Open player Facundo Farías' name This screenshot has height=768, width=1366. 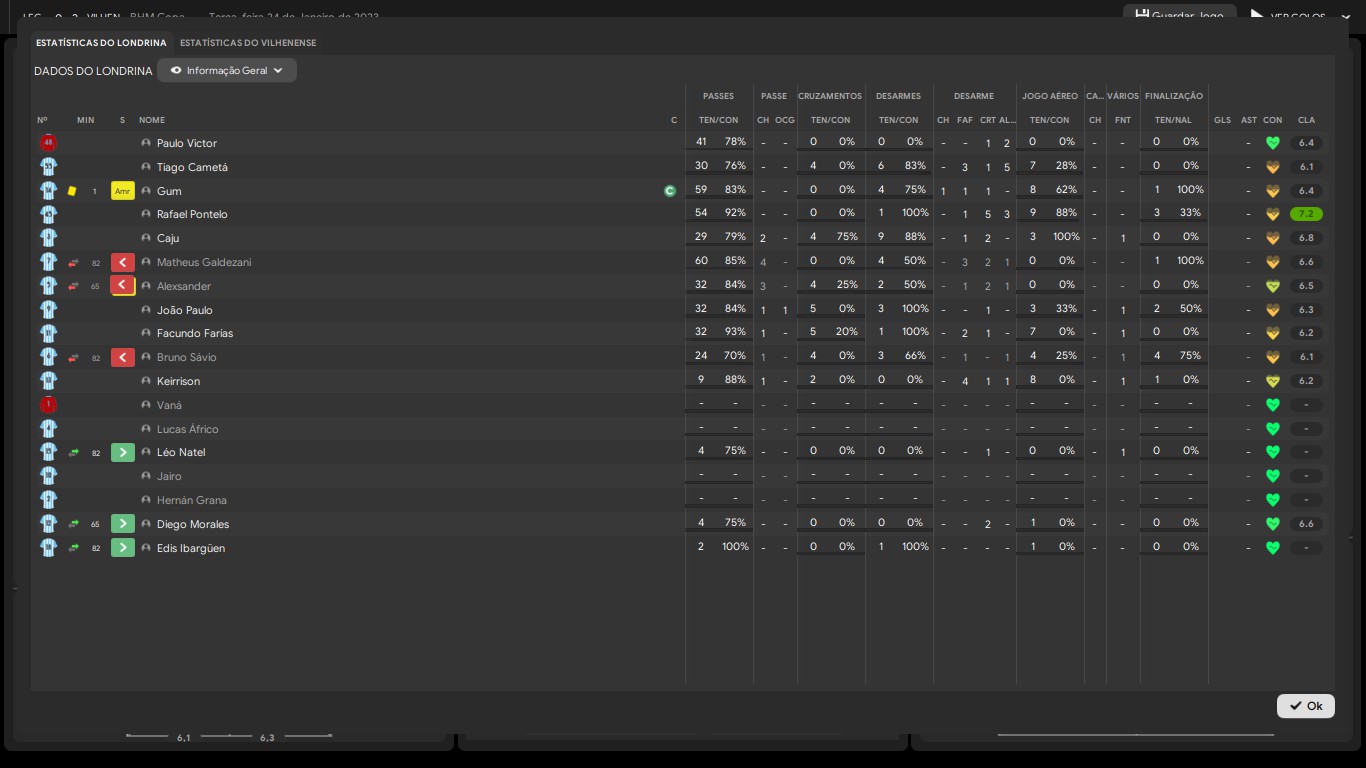tap(195, 333)
